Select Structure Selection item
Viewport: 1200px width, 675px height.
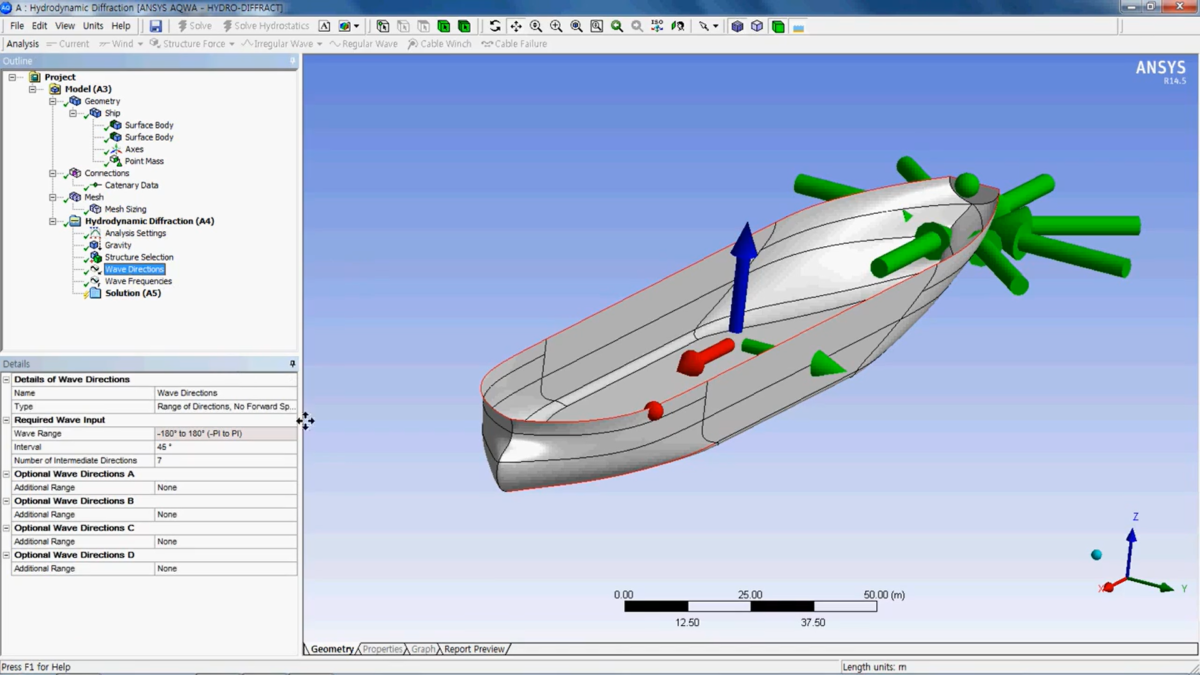click(x=138, y=257)
